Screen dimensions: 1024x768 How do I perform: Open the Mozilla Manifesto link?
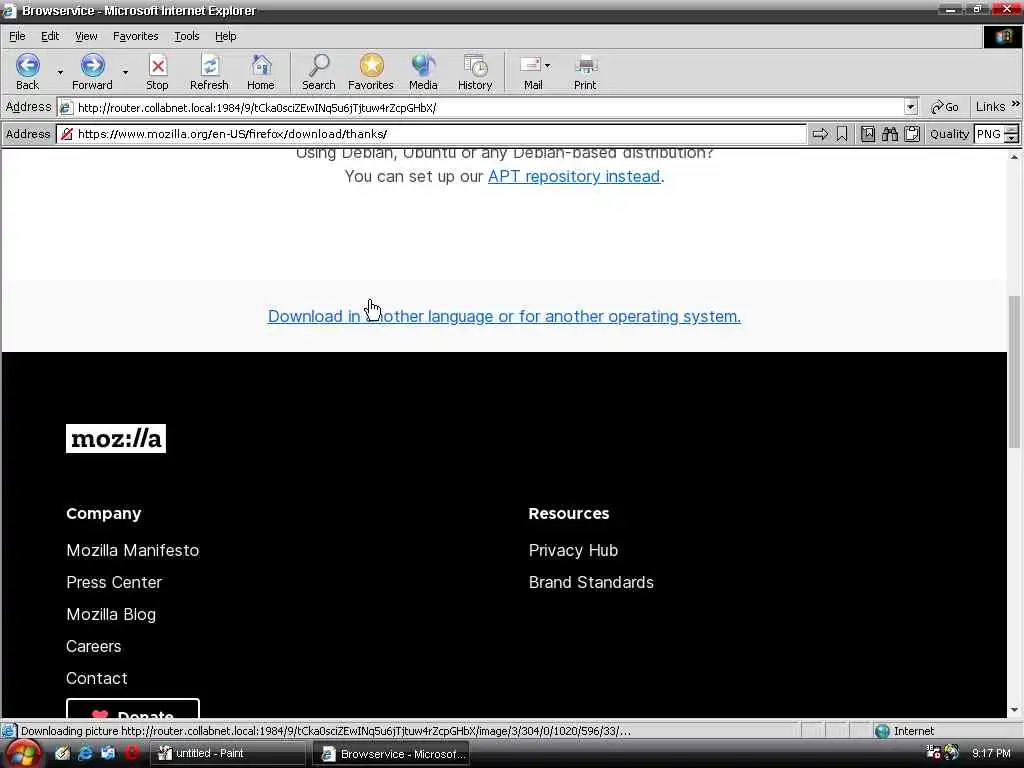[x=133, y=551]
